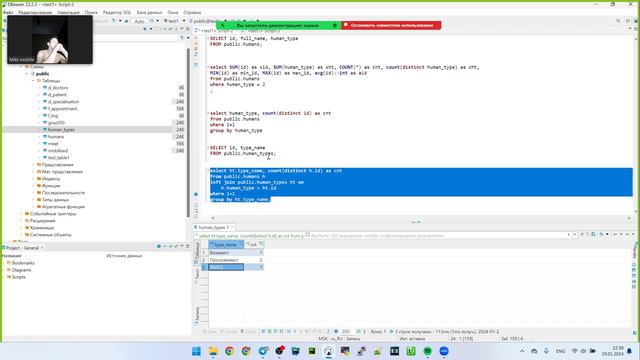Expand the Последовательности folder
Image resolution: width=640 pixels, height=360 pixels.
33,193
